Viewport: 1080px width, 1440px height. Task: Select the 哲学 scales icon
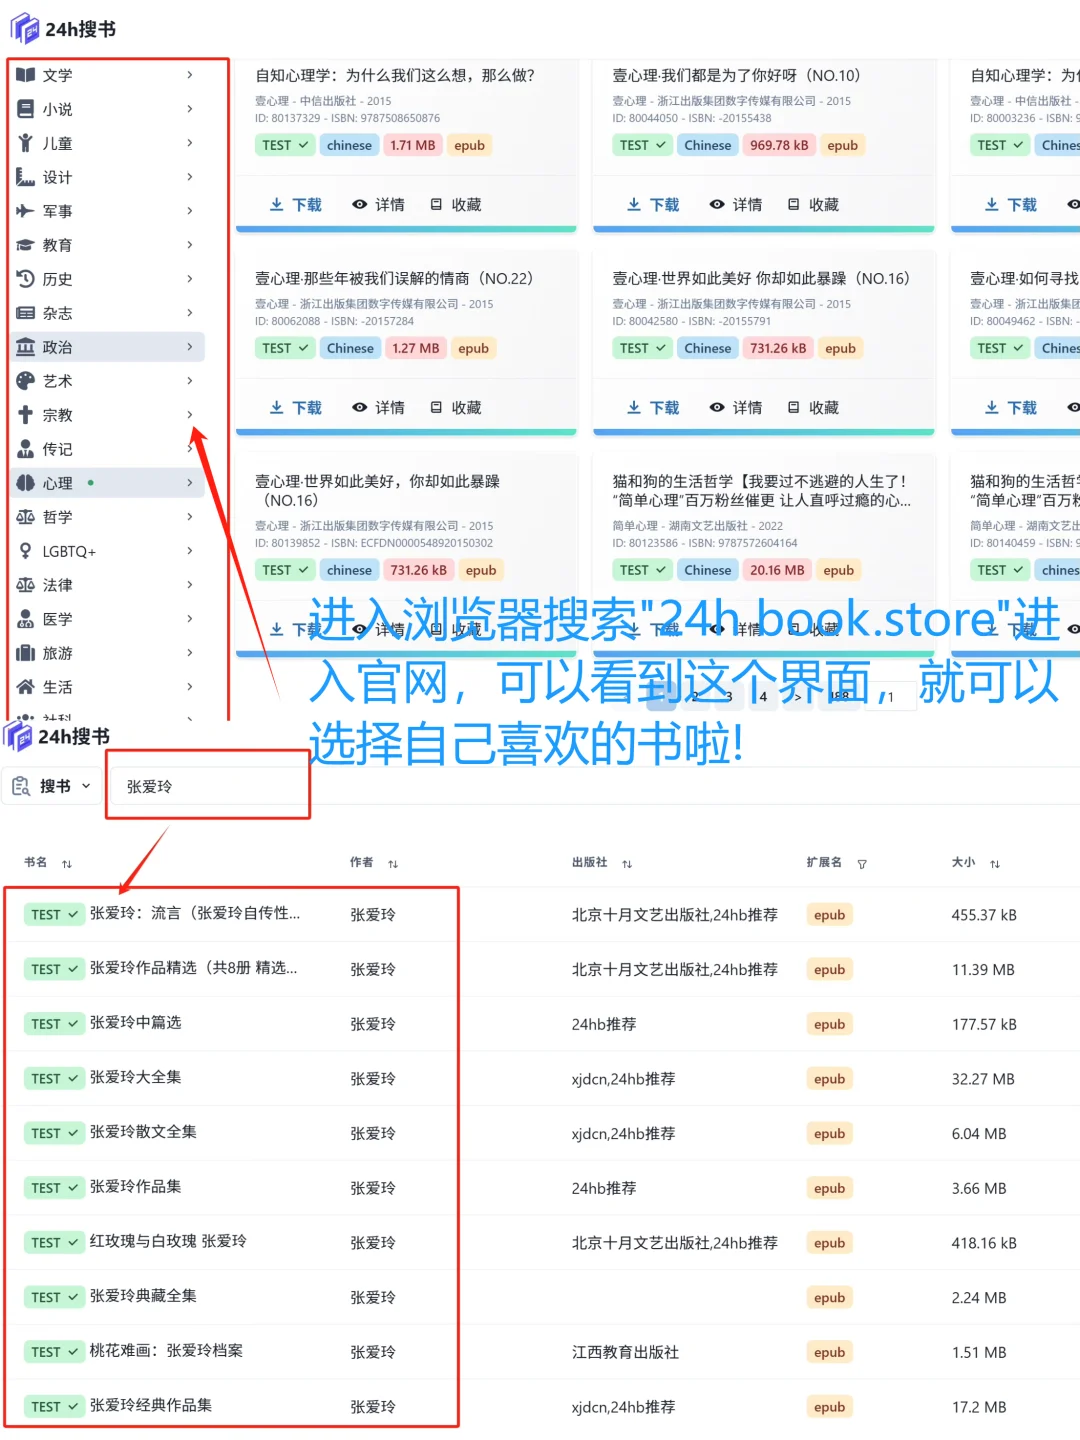click(26, 517)
